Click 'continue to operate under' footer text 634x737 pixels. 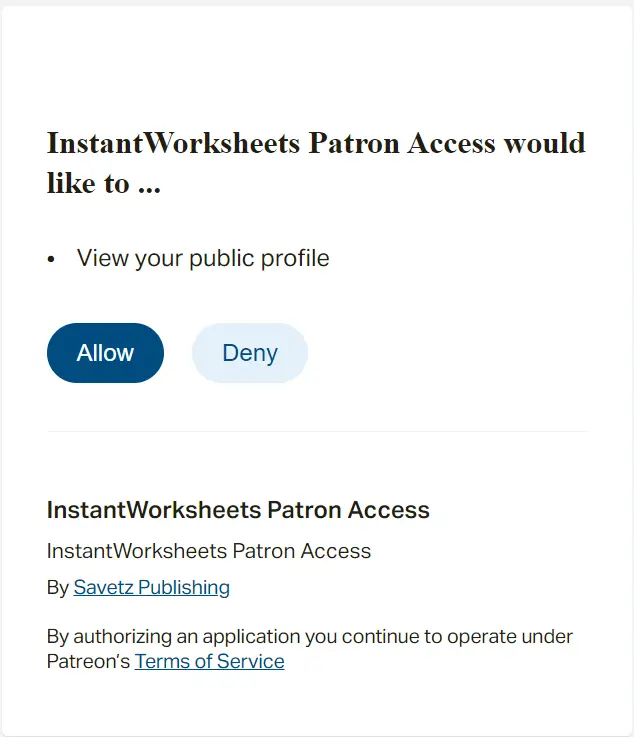[457, 637]
